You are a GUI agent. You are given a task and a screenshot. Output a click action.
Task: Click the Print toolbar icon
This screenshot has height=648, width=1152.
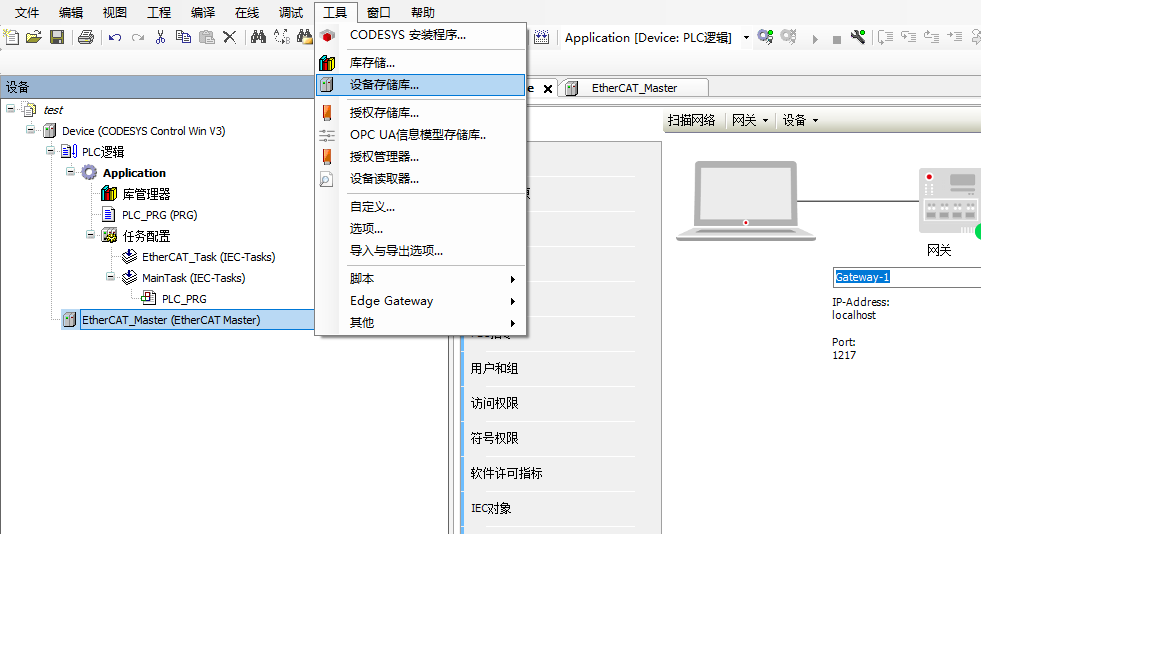click(x=86, y=37)
